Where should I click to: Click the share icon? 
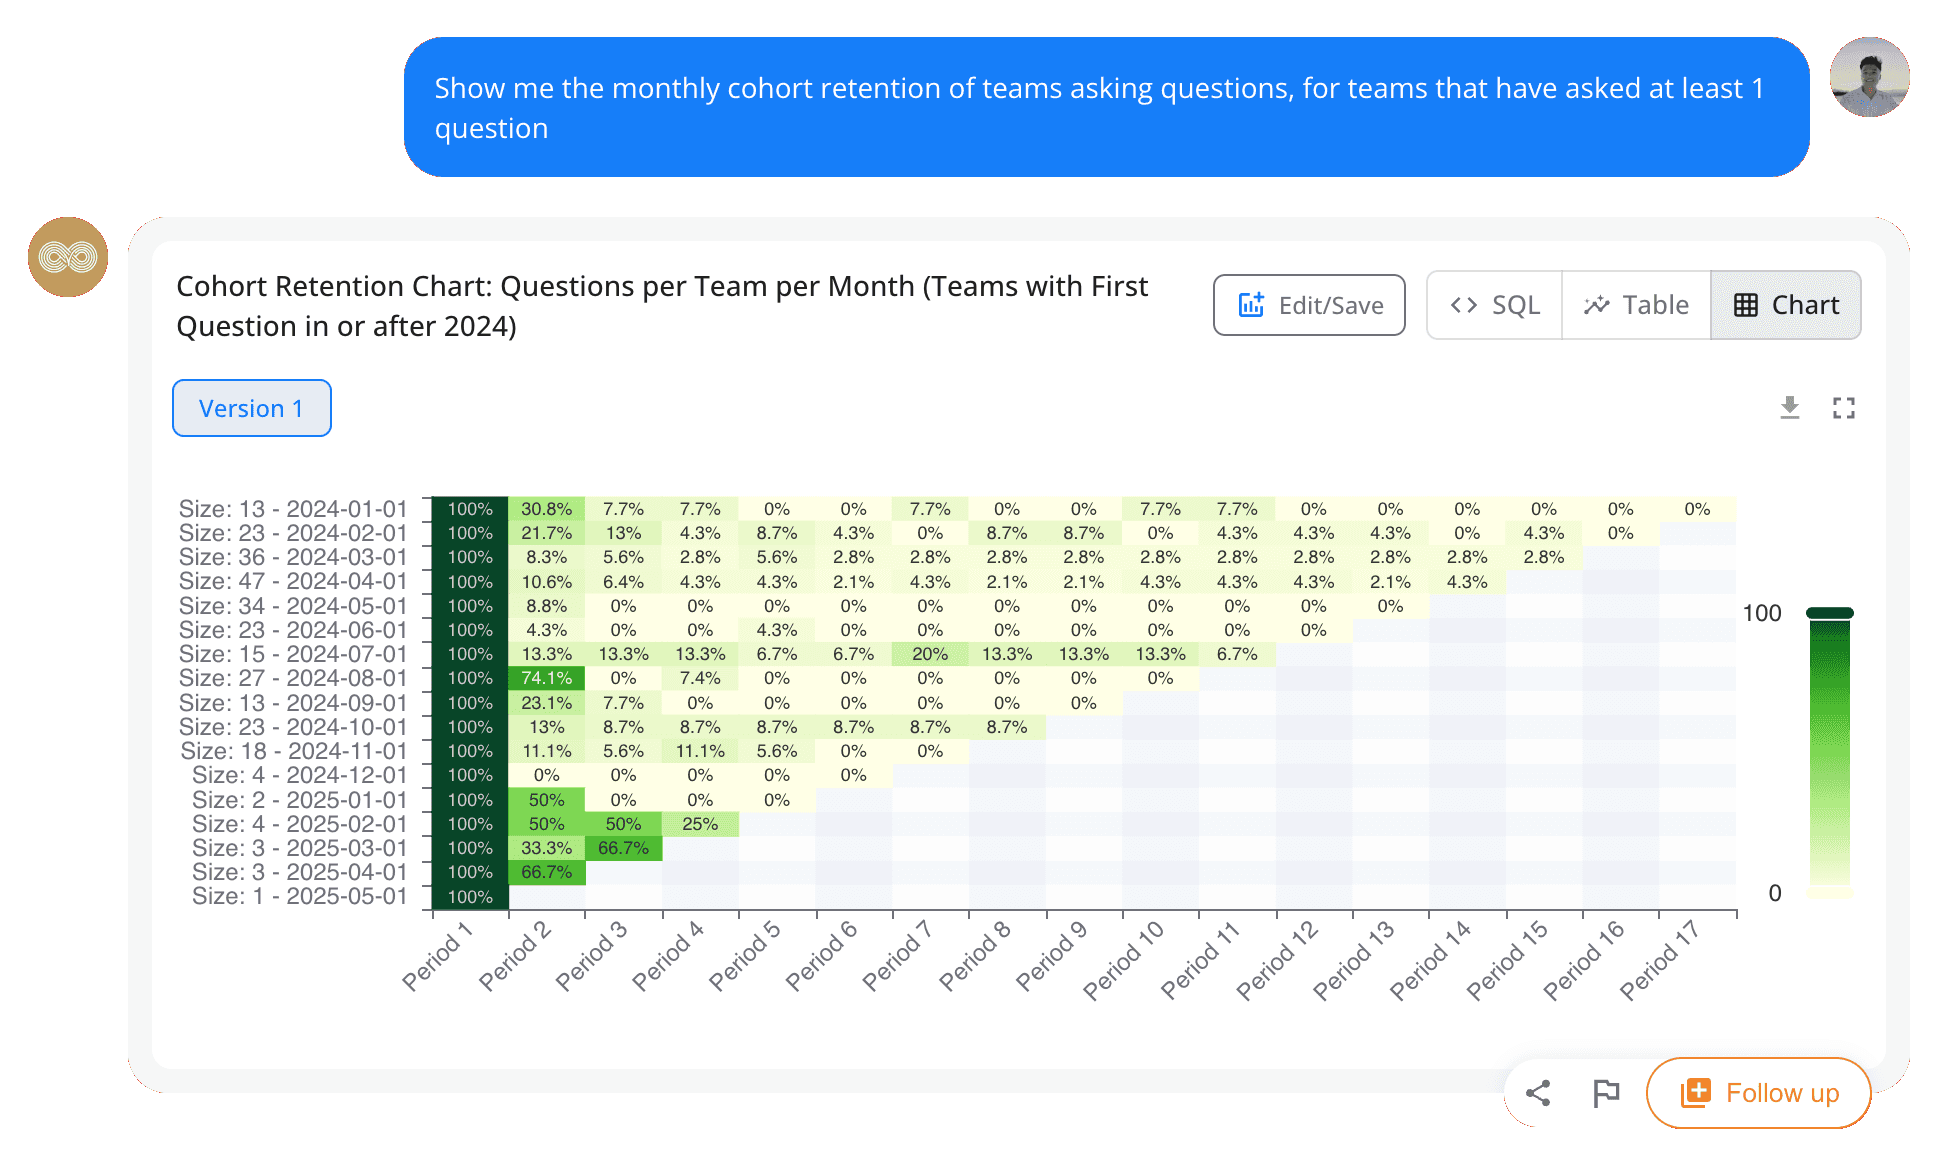[1538, 1093]
